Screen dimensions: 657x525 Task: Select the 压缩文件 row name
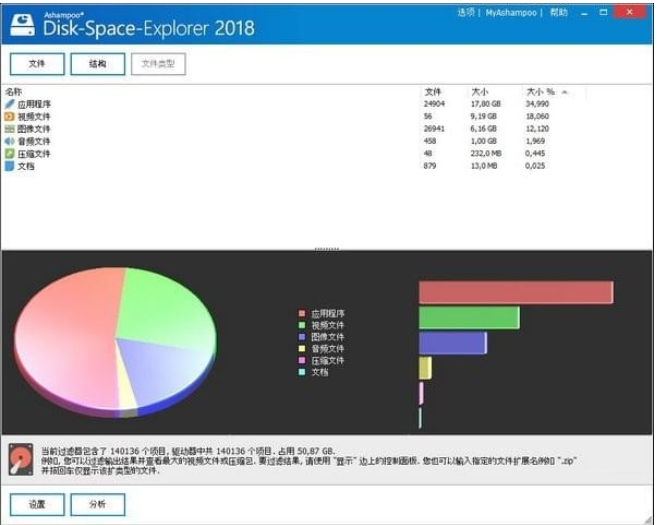click(34, 154)
